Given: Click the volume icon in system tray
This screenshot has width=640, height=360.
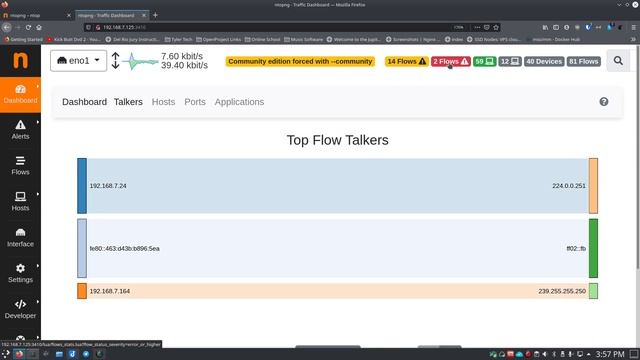Looking at the screenshot, I should click(x=544, y=354).
